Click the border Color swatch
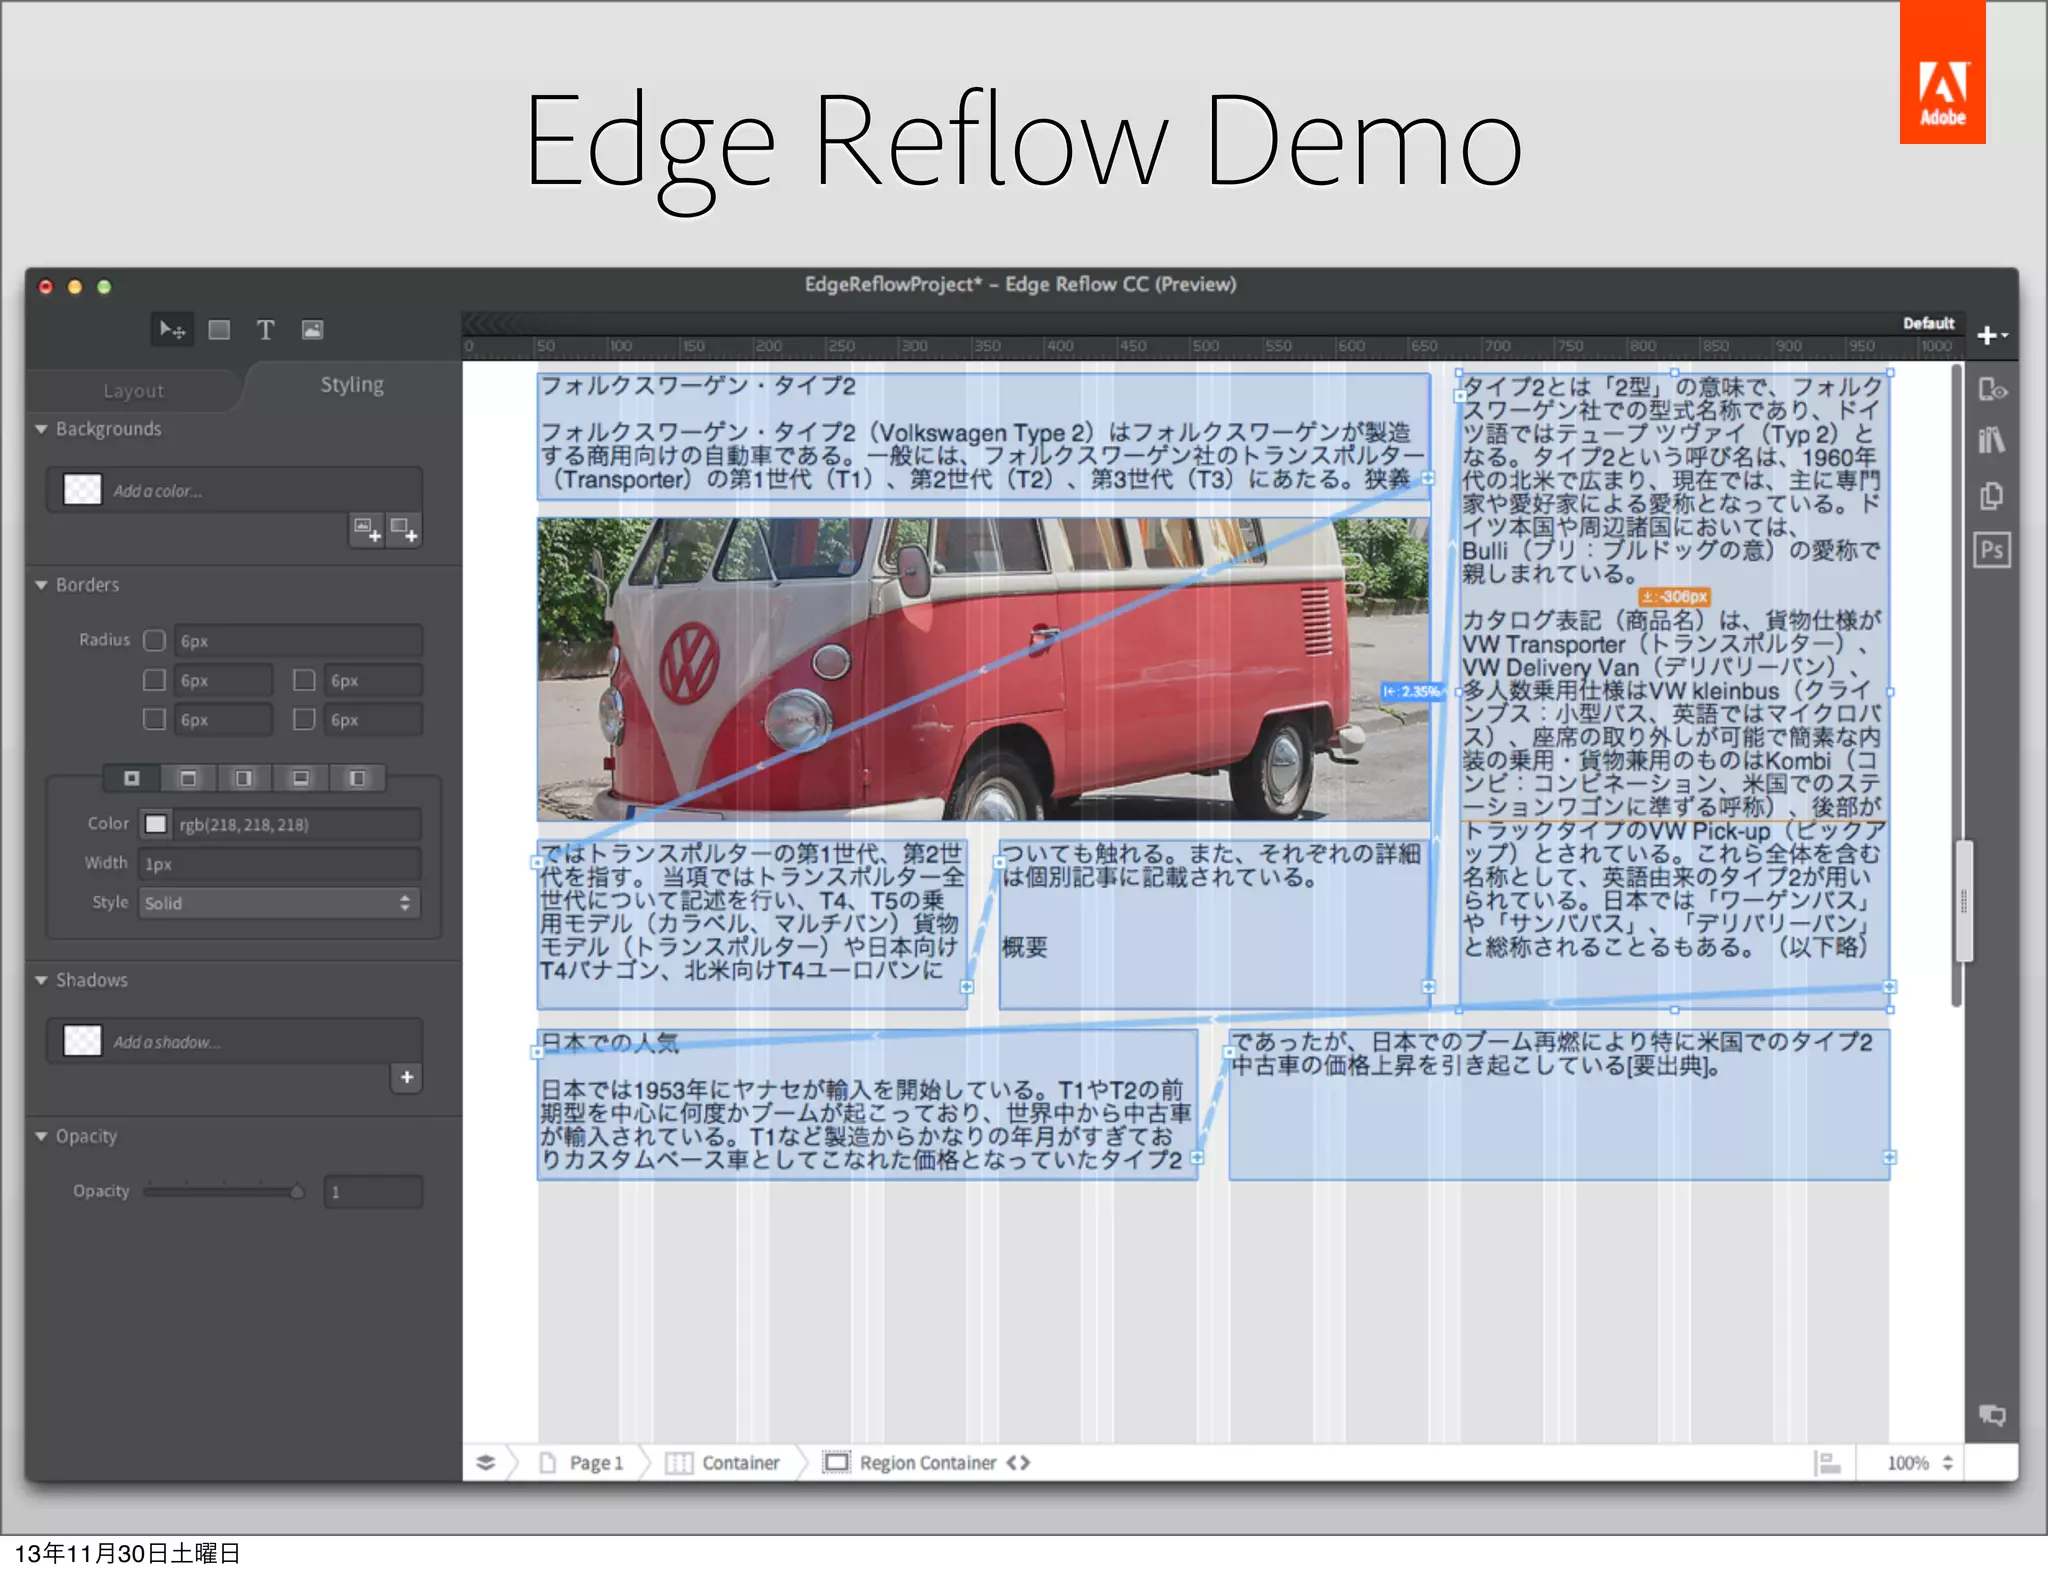2048x1576 pixels. click(x=155, y=824)
